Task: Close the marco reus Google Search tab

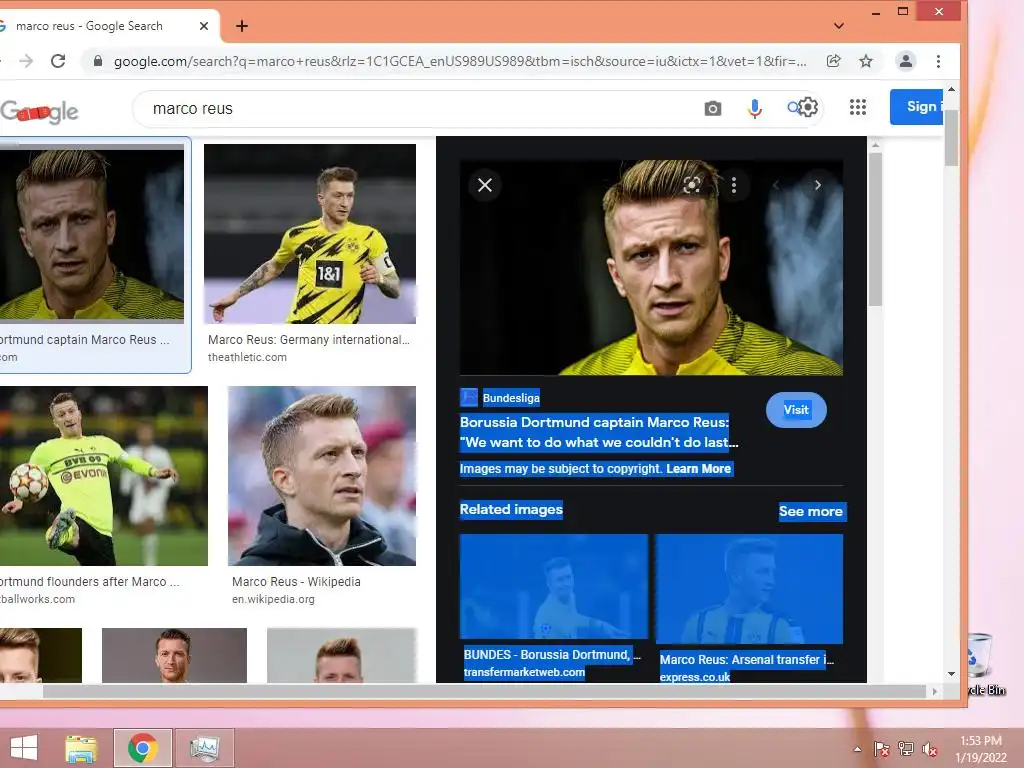Action: [x=204, y=25]
